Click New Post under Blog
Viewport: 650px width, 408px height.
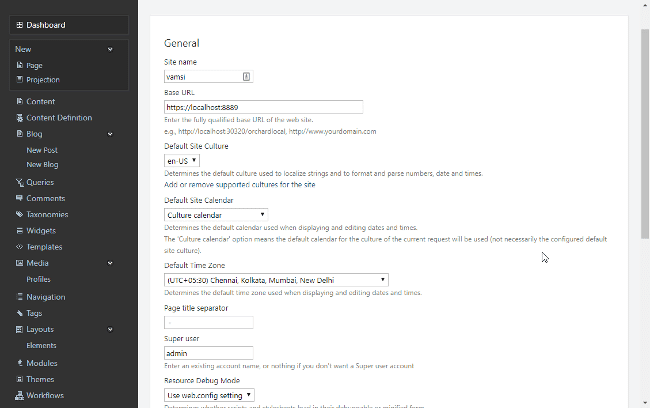(x=42, y=150)
